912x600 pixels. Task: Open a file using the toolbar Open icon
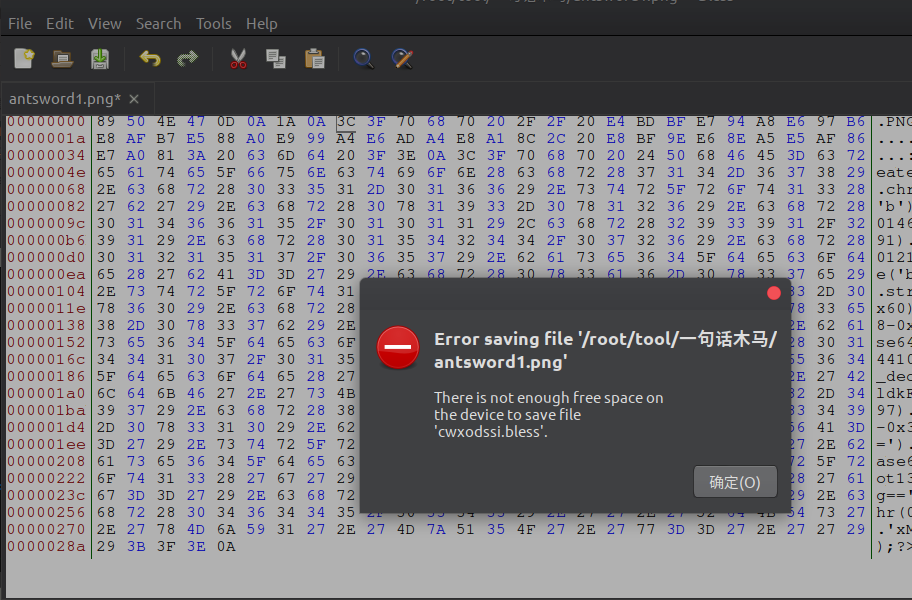(x=62, y=59)
